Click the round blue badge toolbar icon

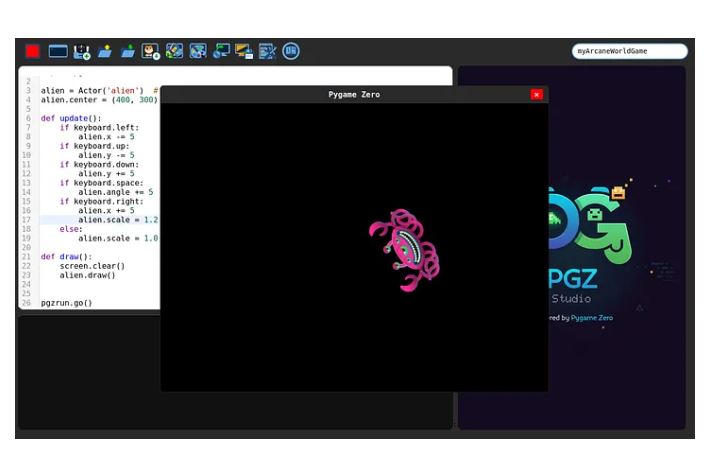point(291,51)
